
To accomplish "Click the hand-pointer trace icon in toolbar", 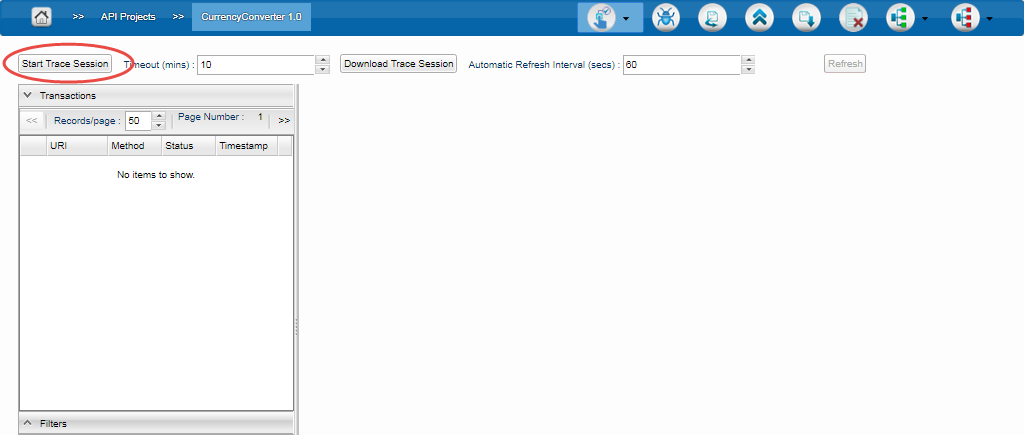I will [x=601, y=18].
